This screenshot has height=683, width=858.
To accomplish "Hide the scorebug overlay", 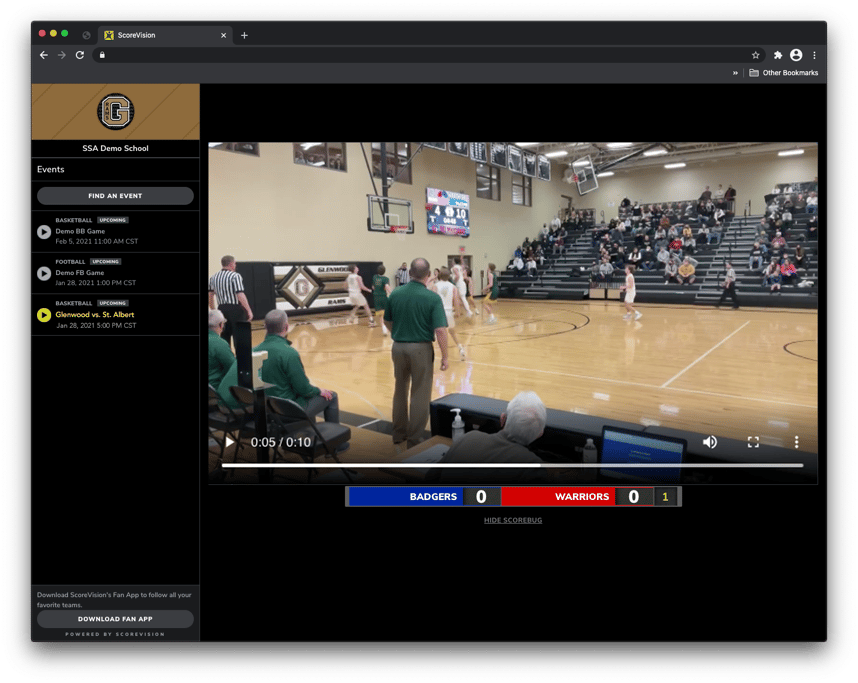I will [512, 520].
